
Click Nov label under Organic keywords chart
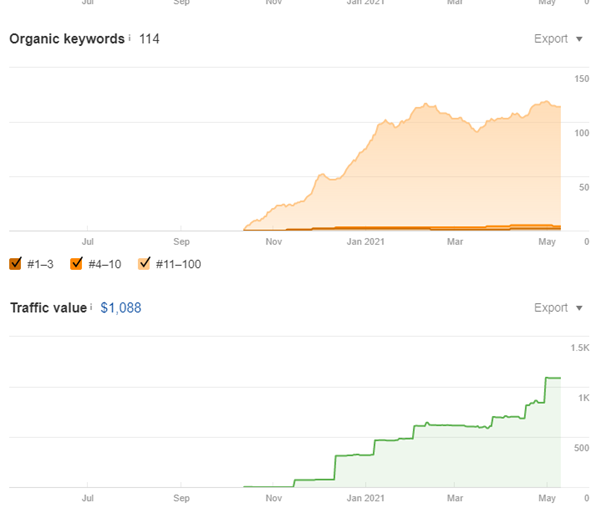click(274, 242)
